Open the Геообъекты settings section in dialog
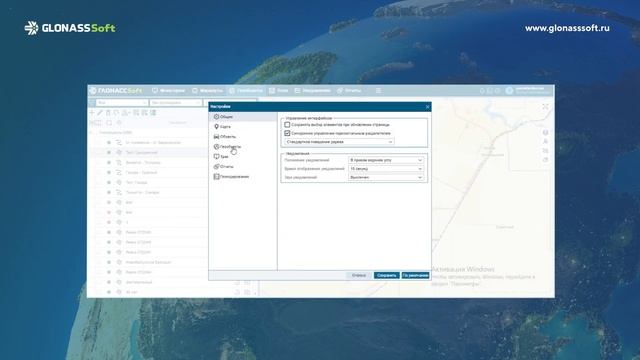This screenshot has height=360, width=640. 242,147
